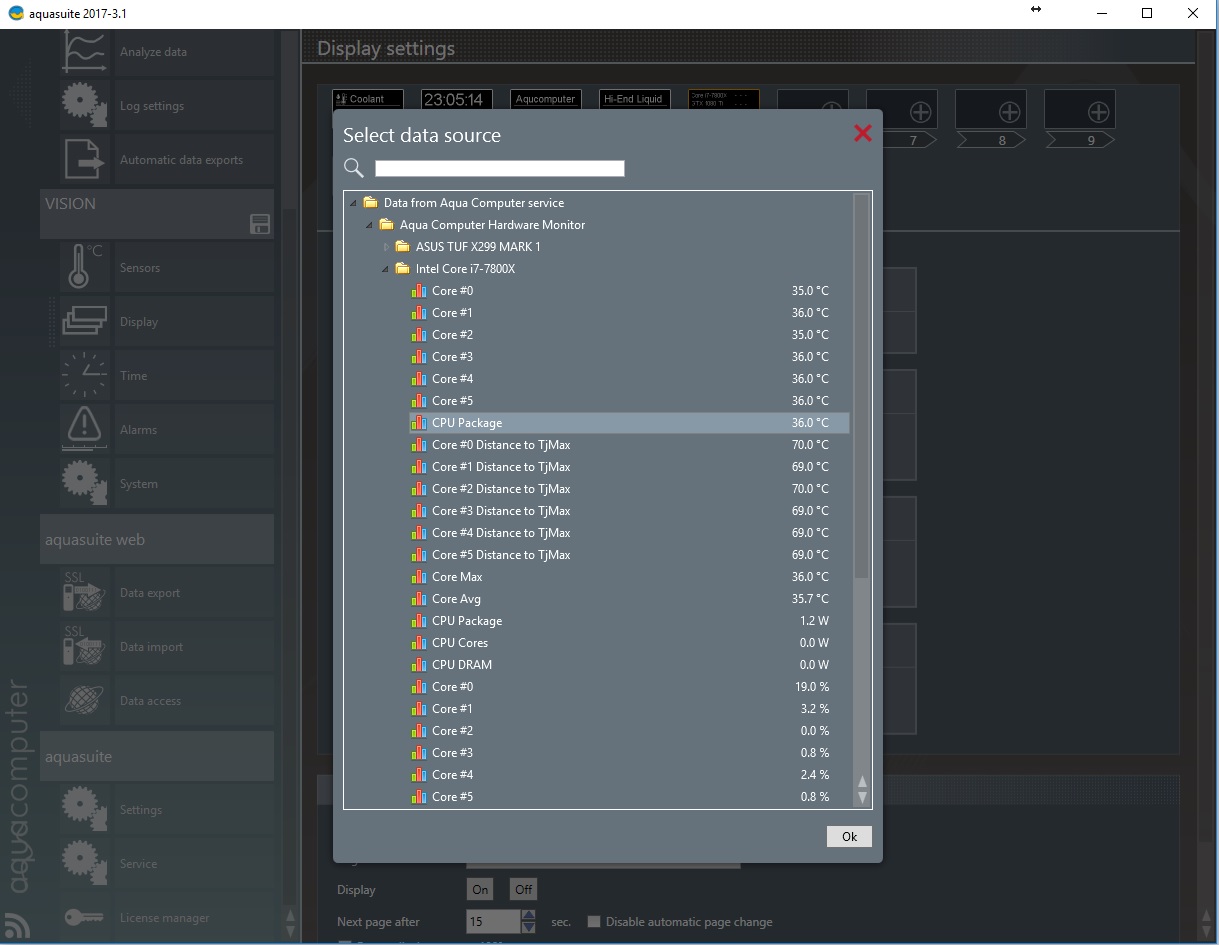Open the Analyze data section
The image size is (1219, 945).
point(153,52)
